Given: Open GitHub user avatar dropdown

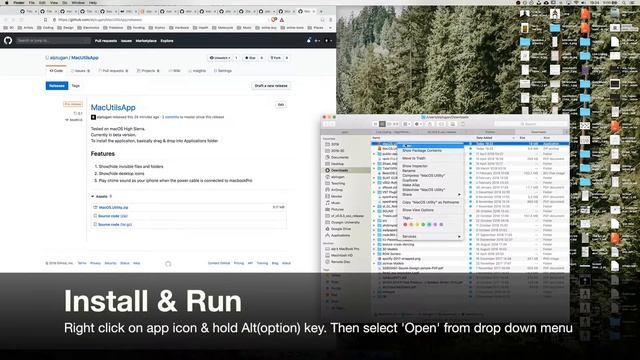Looking at the screenshot, I should (327, 40).
